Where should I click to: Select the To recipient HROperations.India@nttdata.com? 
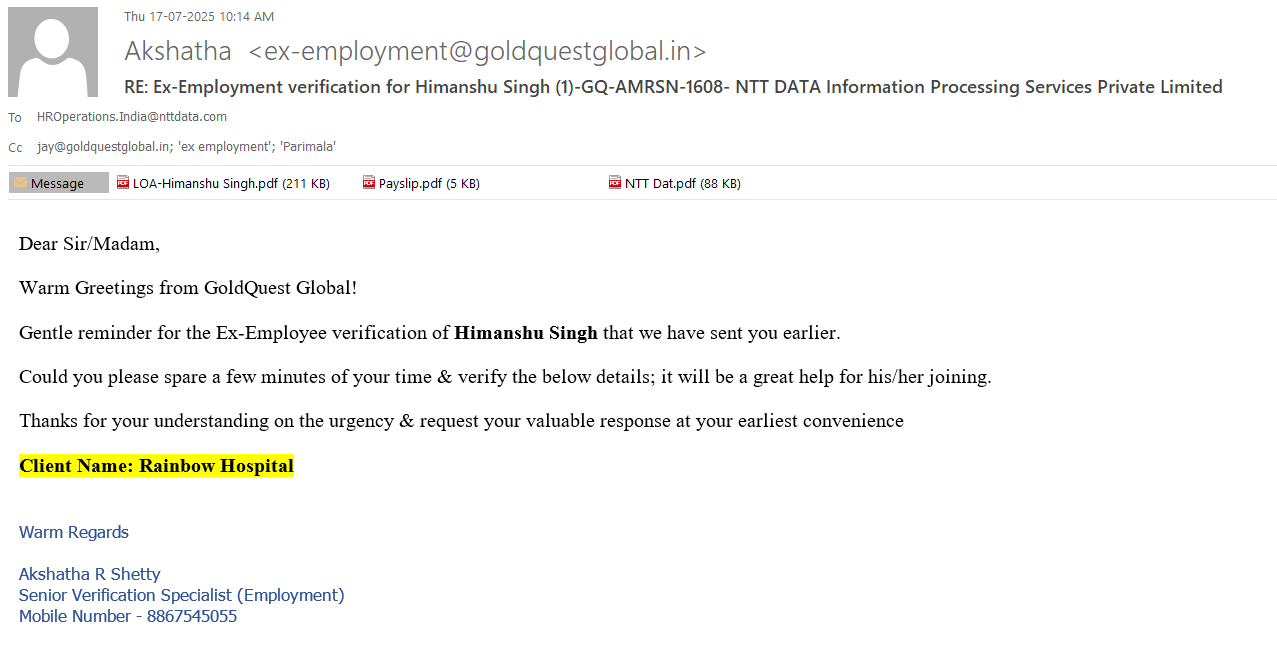[132, 117]
